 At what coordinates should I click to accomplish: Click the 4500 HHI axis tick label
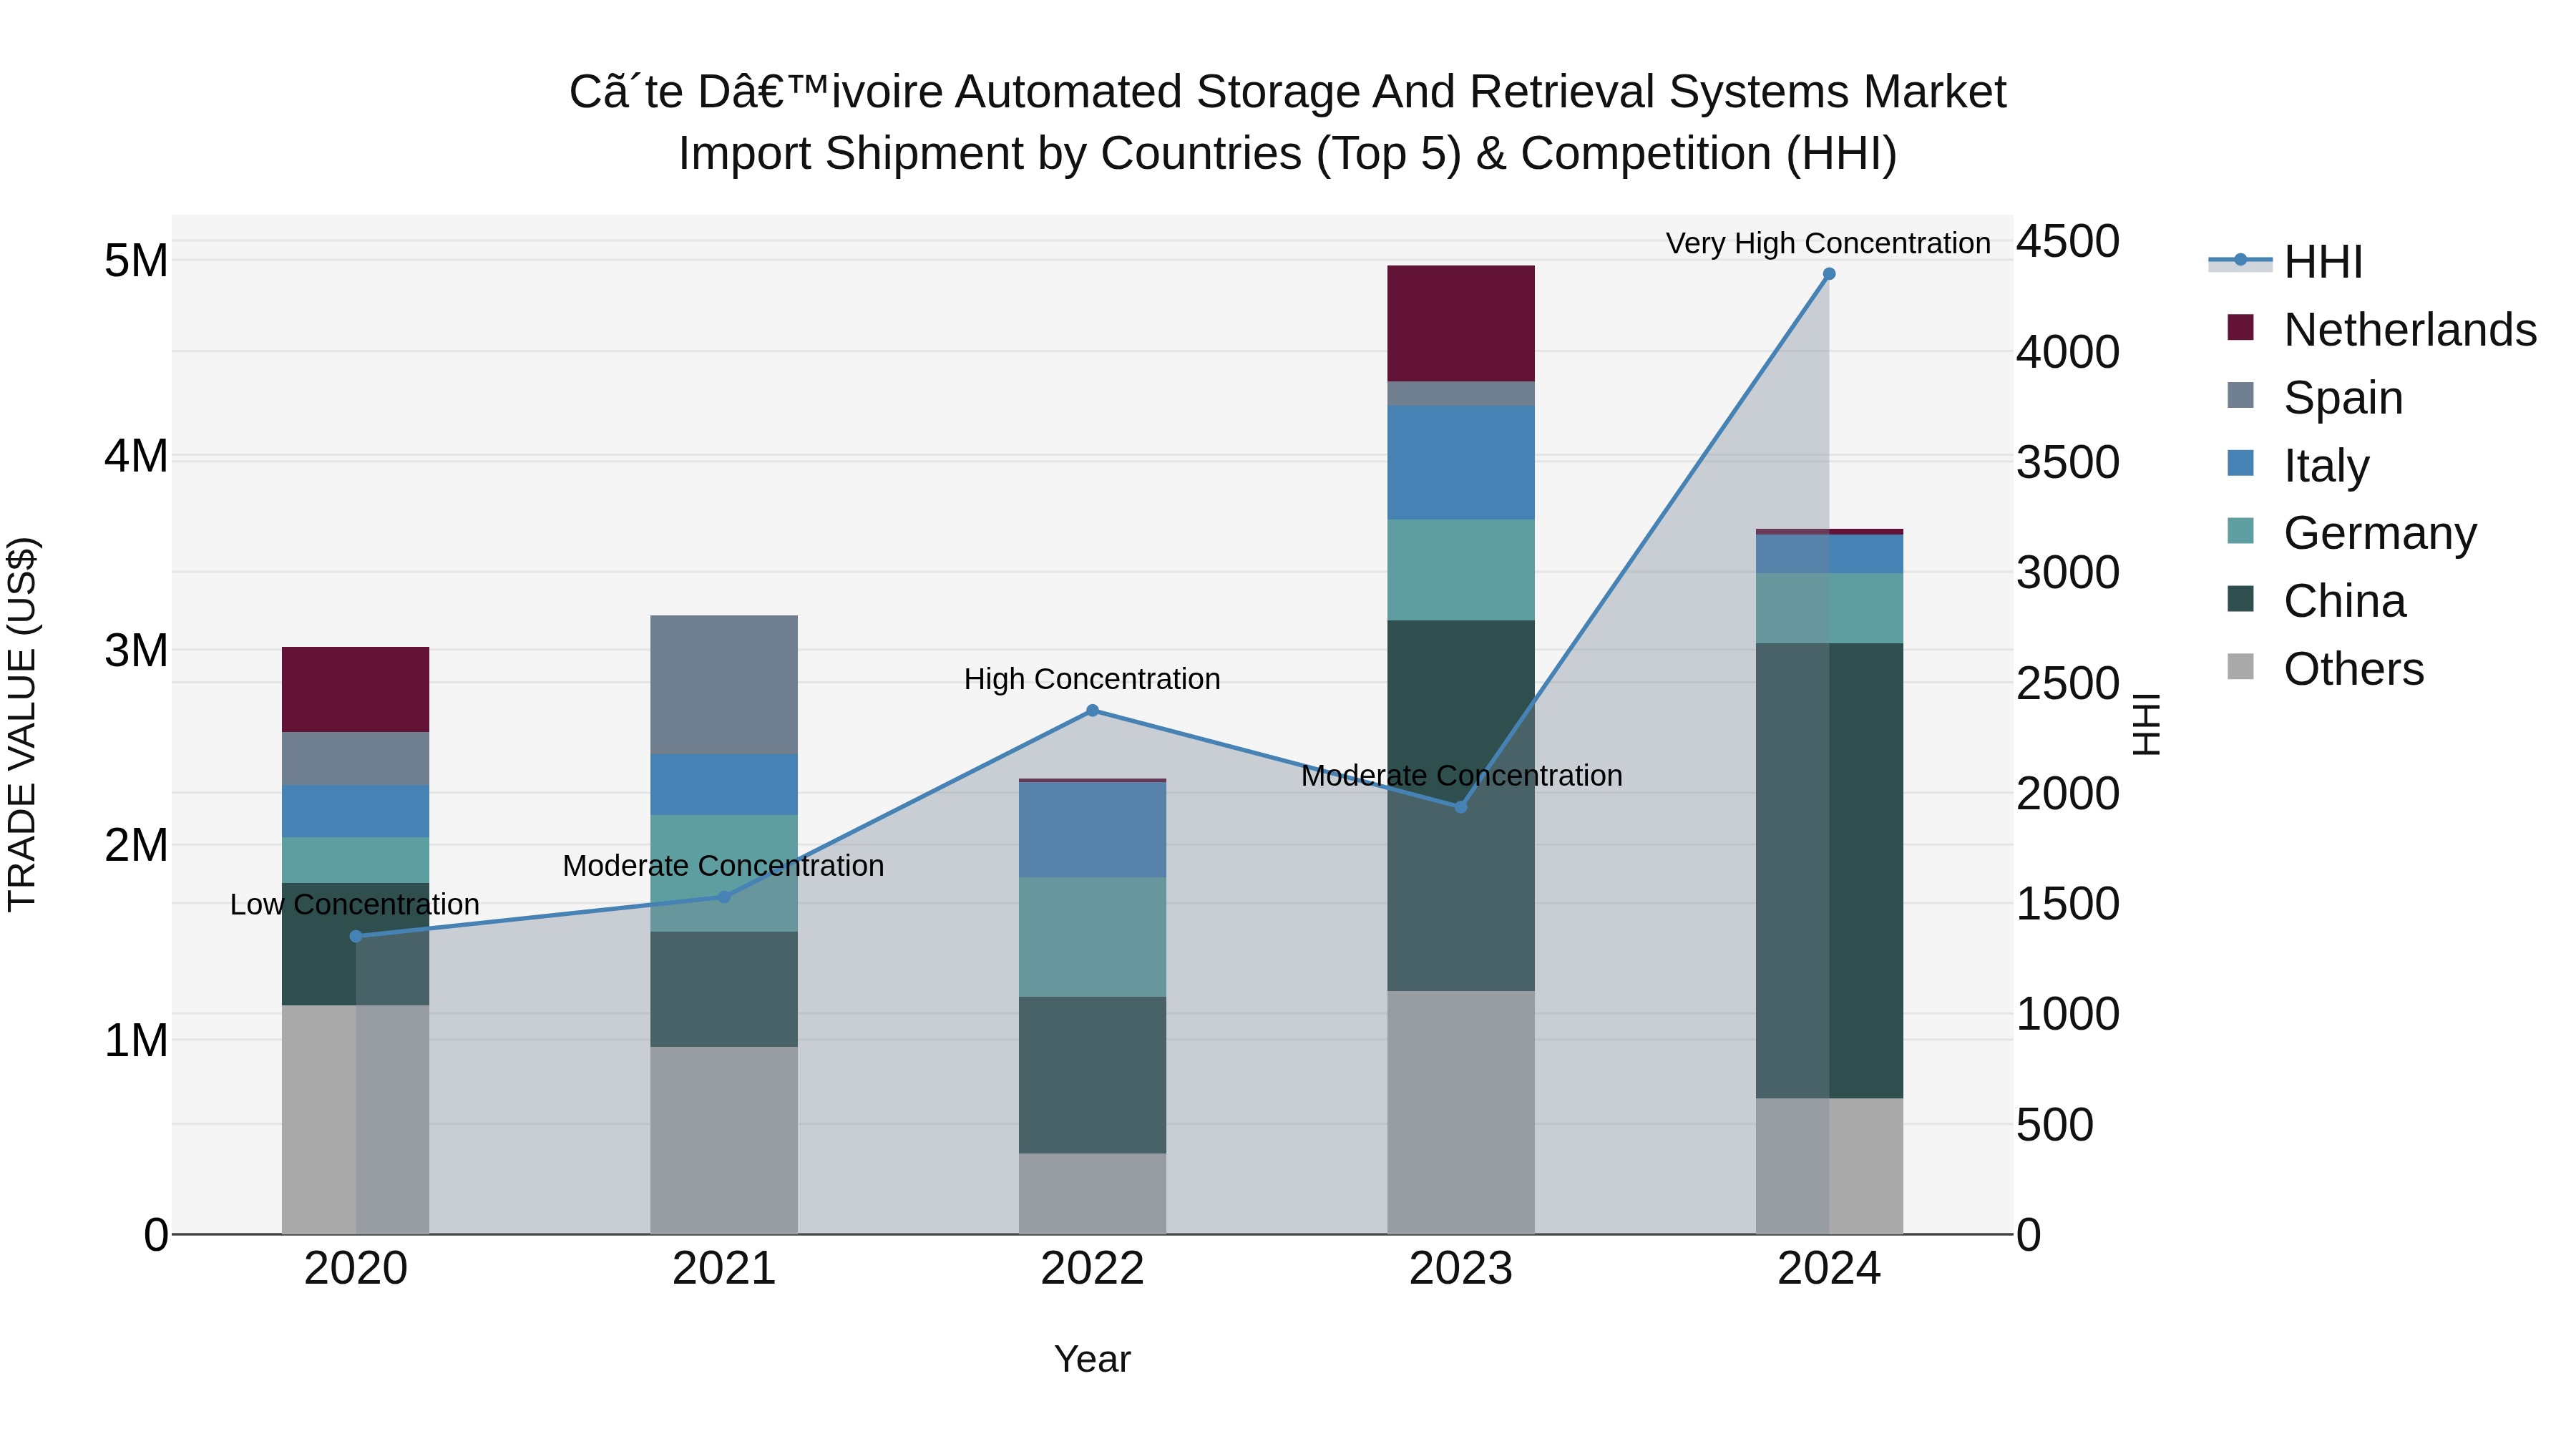pos(2068,241)
